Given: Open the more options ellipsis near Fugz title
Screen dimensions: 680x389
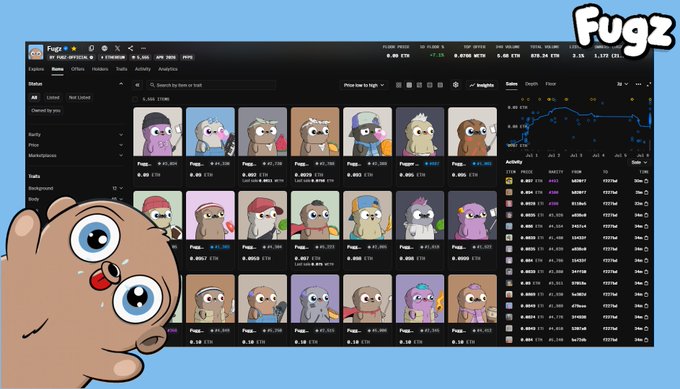Looking at the screenshot, I should (x=144, y=48).
